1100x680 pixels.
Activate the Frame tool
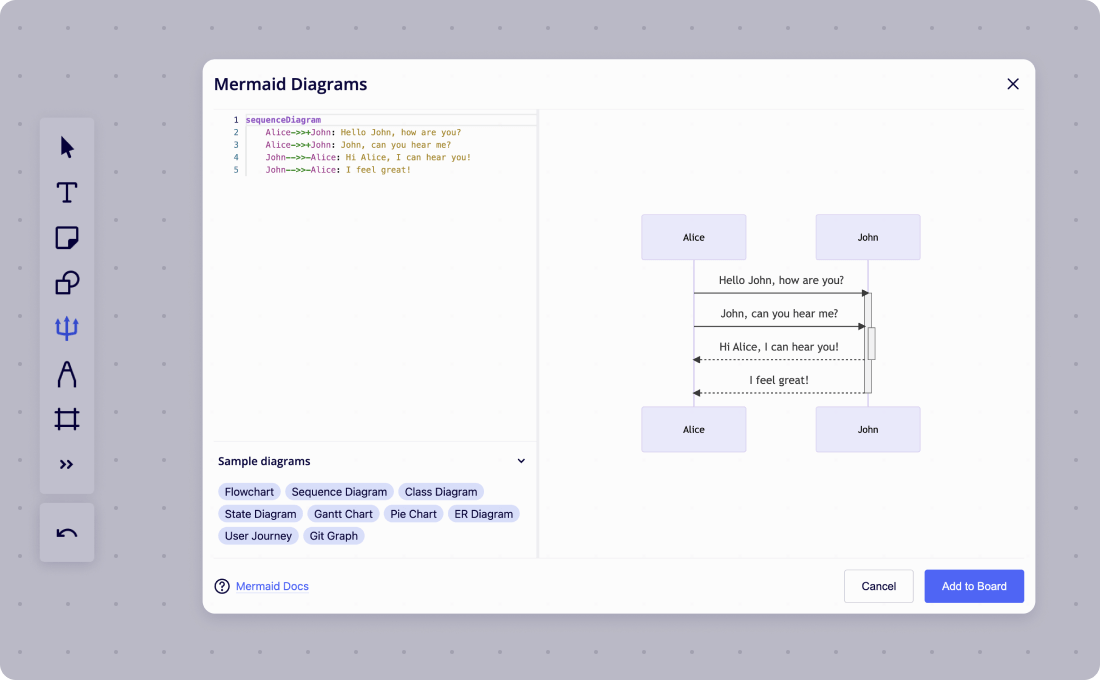click(66, 418)
